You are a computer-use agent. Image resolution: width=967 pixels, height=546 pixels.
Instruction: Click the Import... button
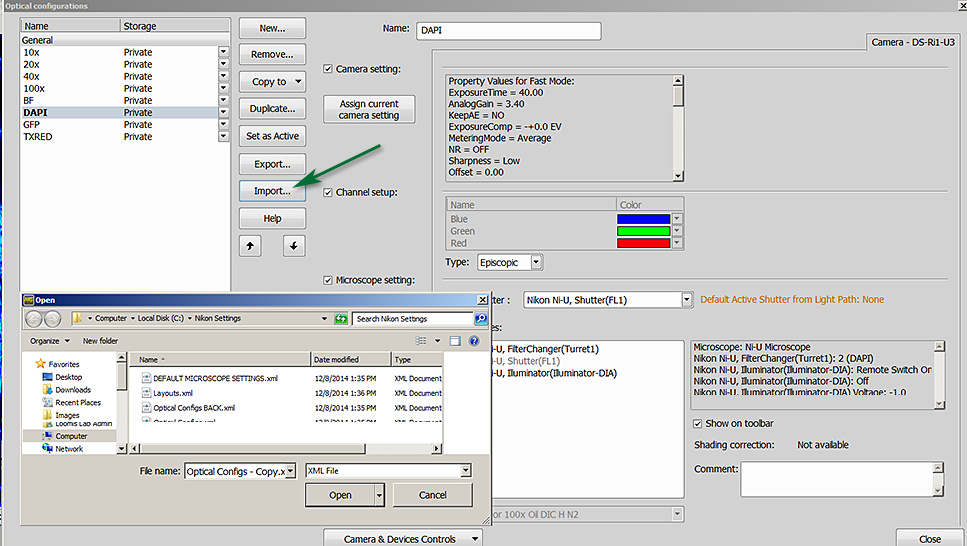tap(272, 191)
